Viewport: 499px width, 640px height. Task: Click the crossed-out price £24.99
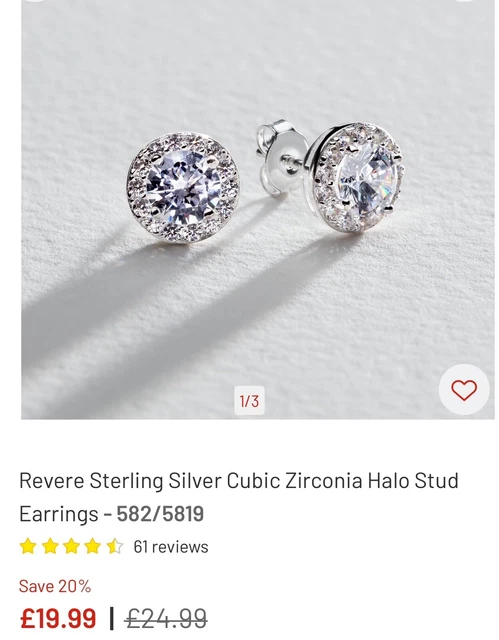pyautogui.click(x=166, y=618)
